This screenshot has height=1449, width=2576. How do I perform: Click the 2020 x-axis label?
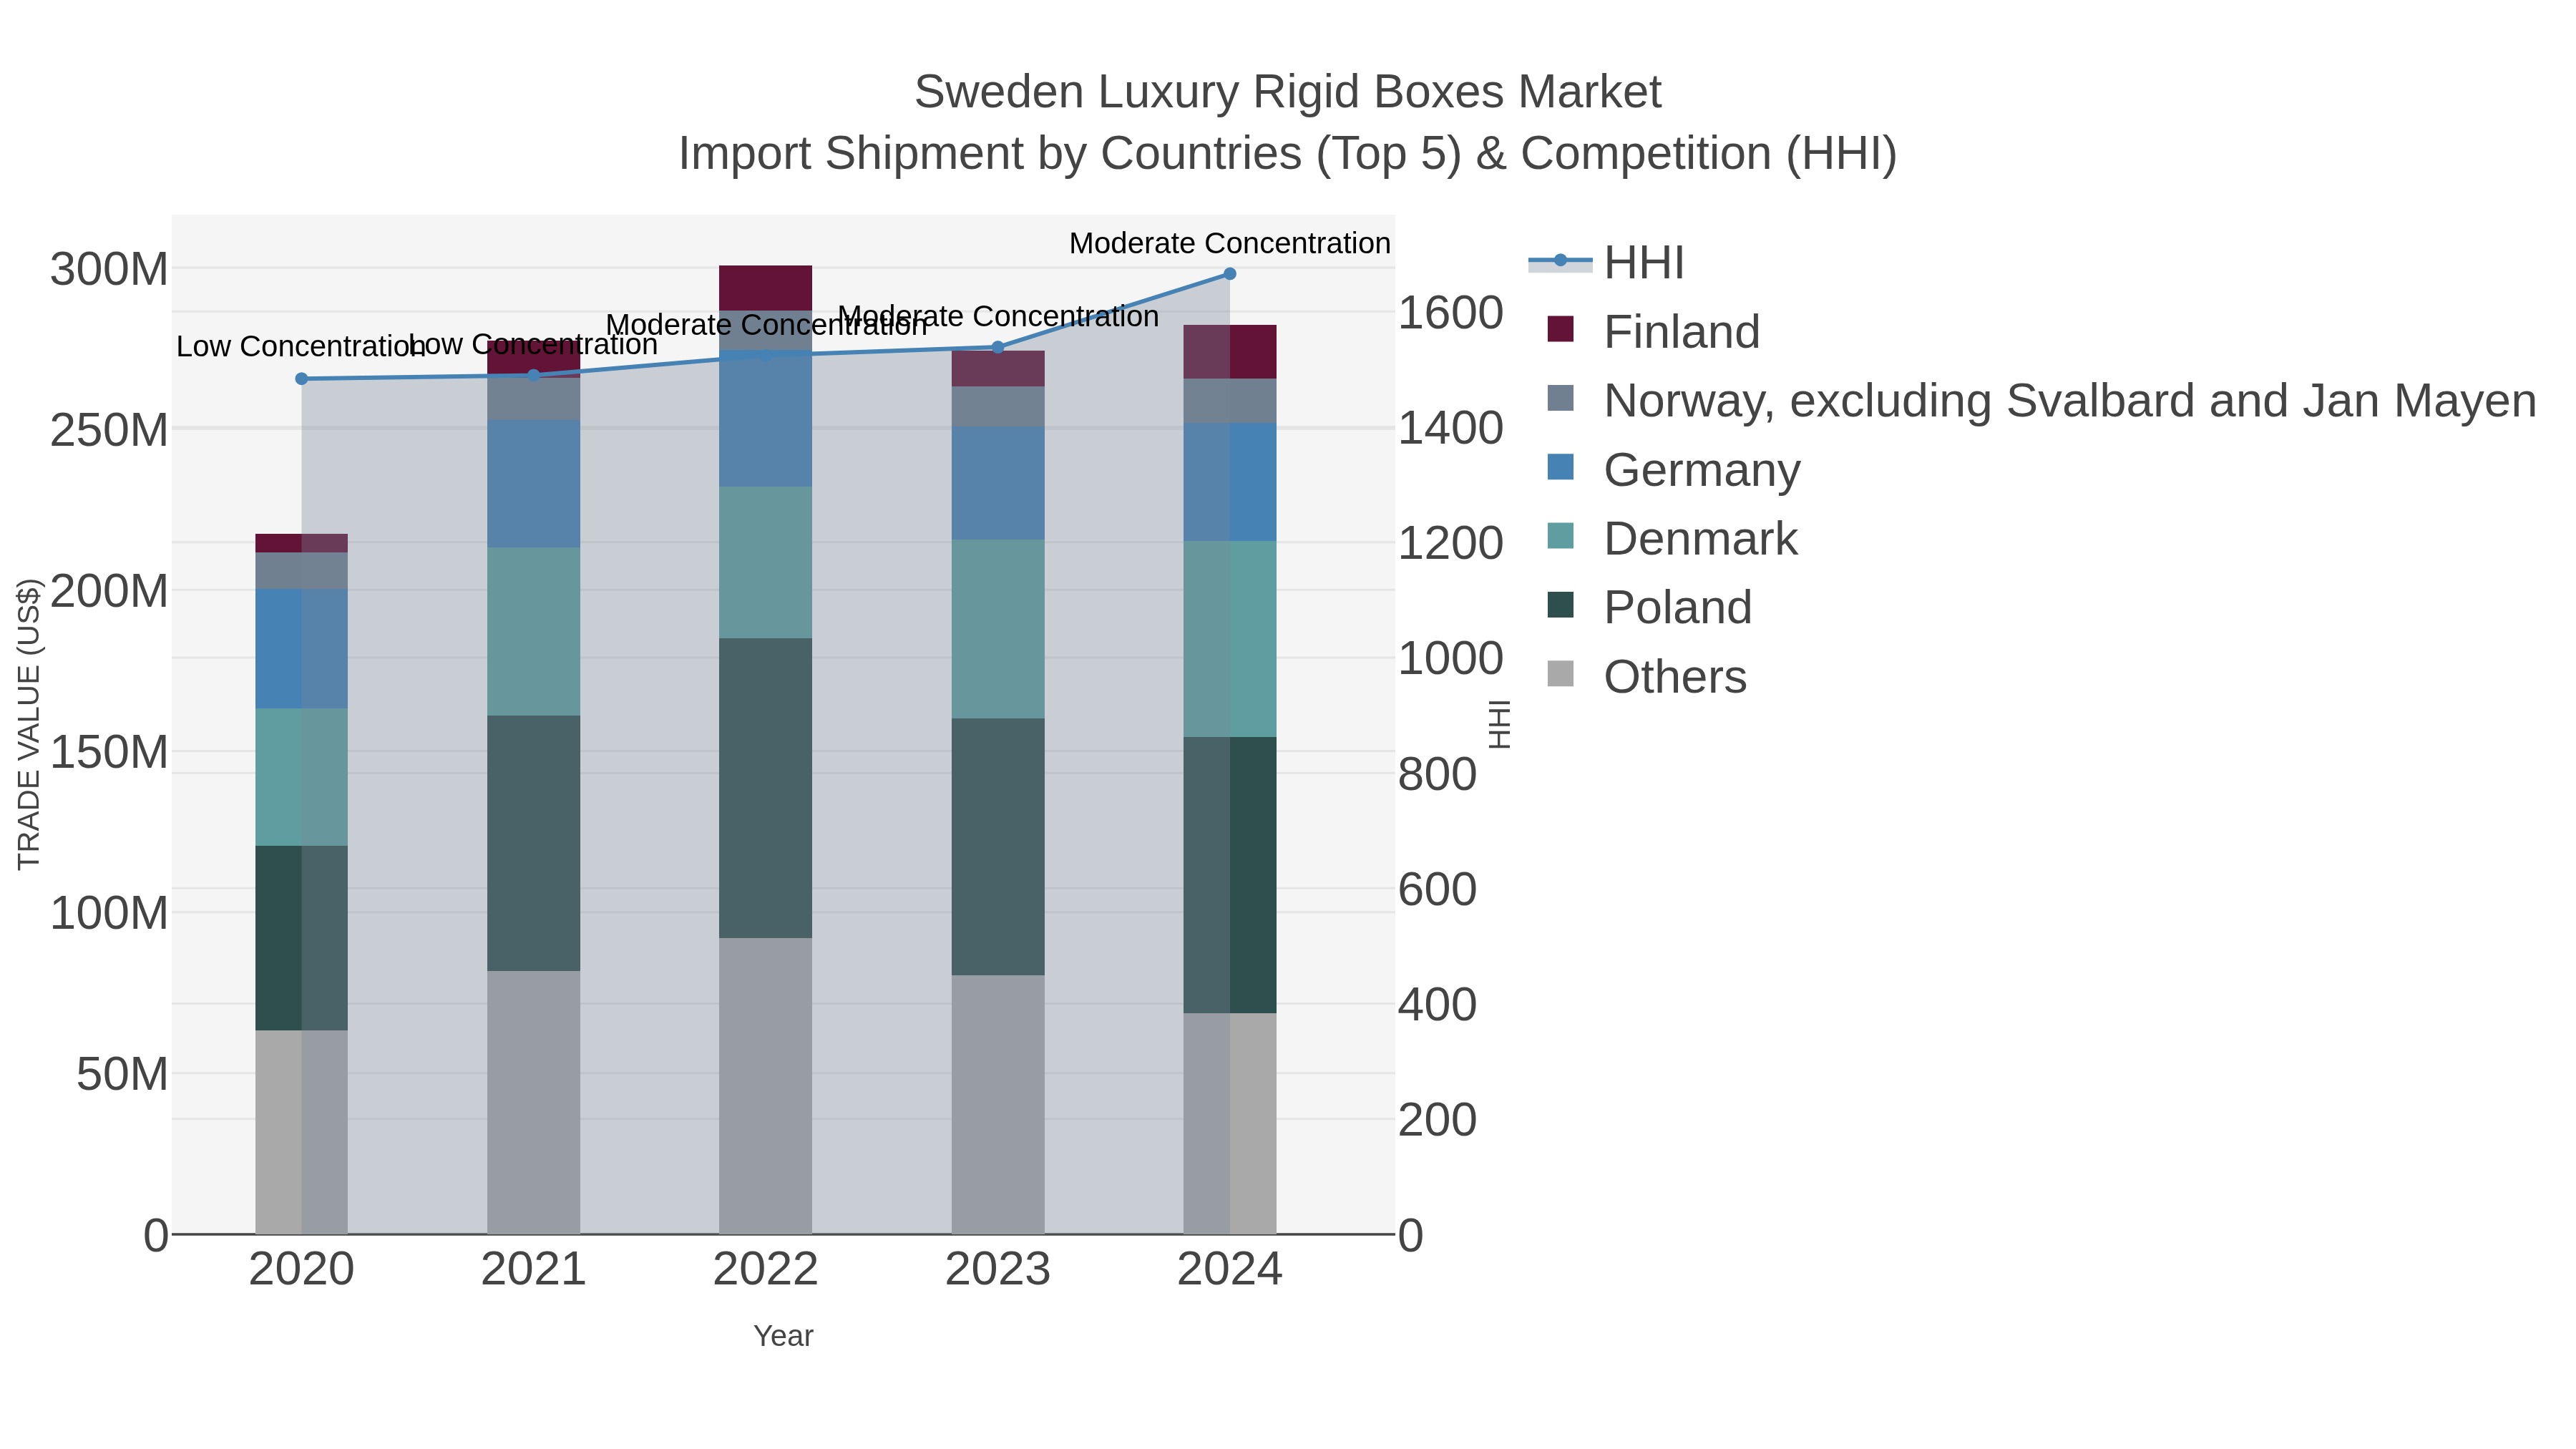tap(302, 1270)
